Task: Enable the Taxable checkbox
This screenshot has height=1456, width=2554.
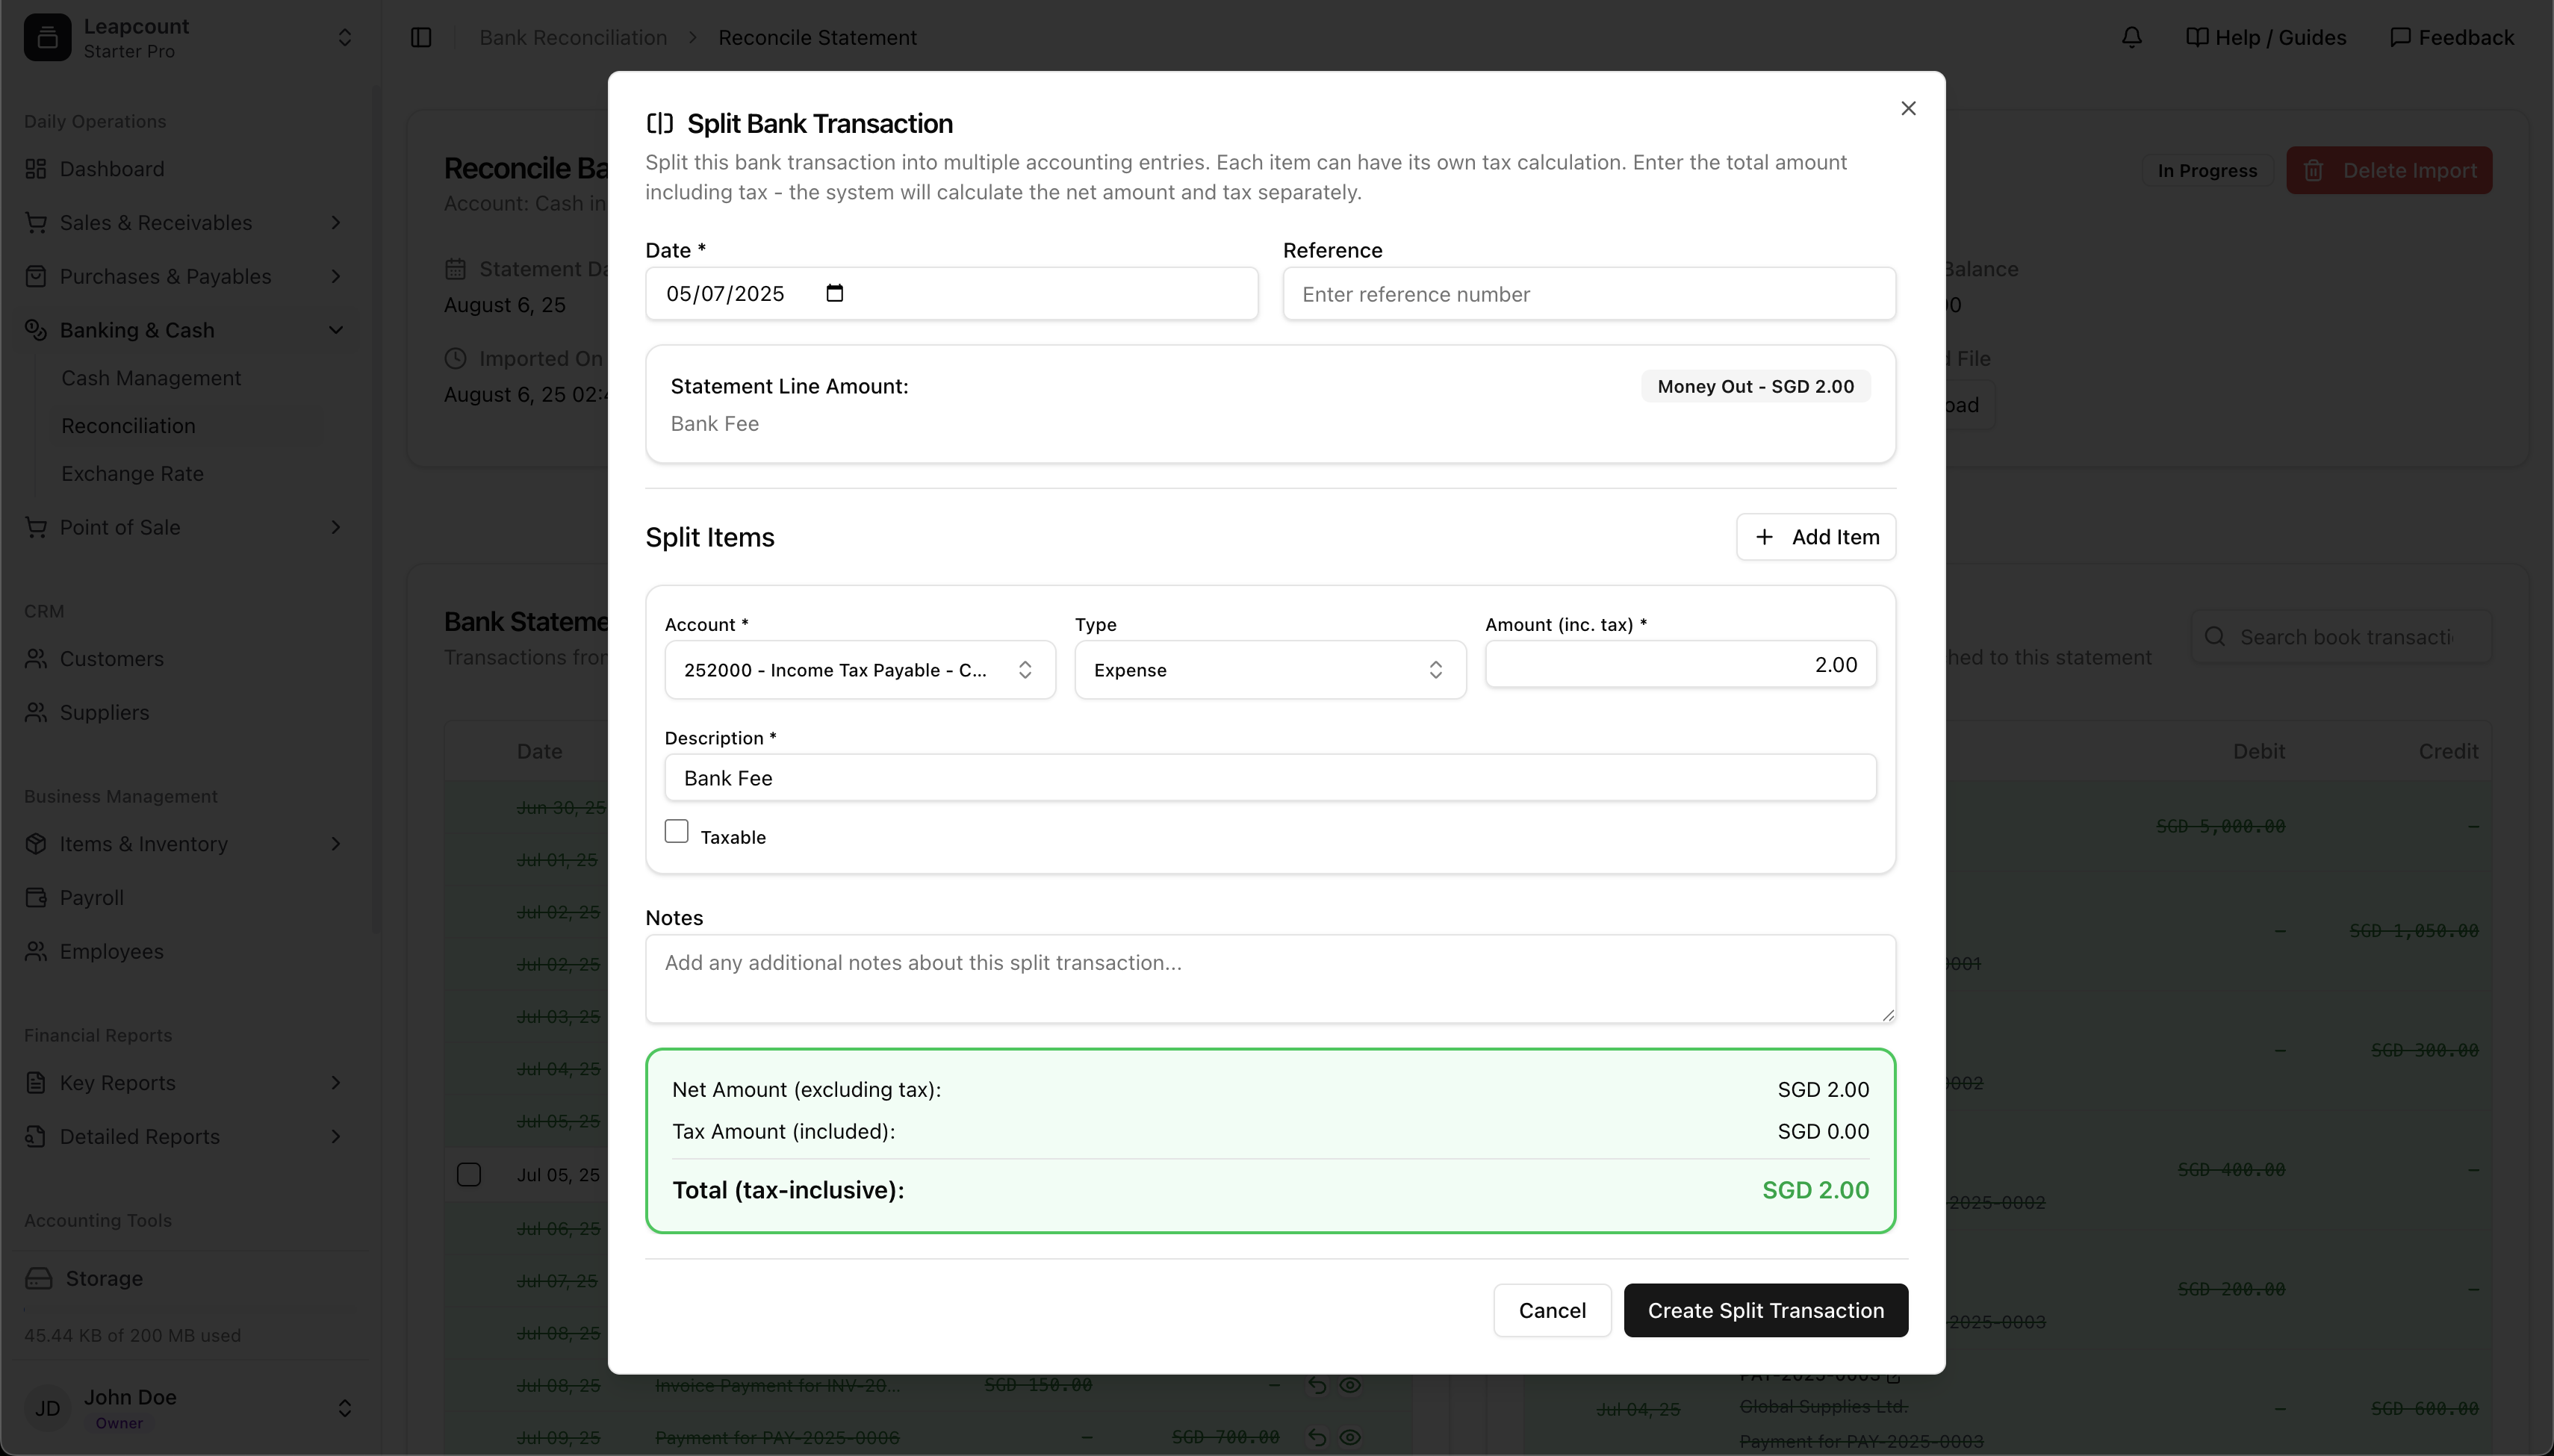Action: [x=677, y=831]
